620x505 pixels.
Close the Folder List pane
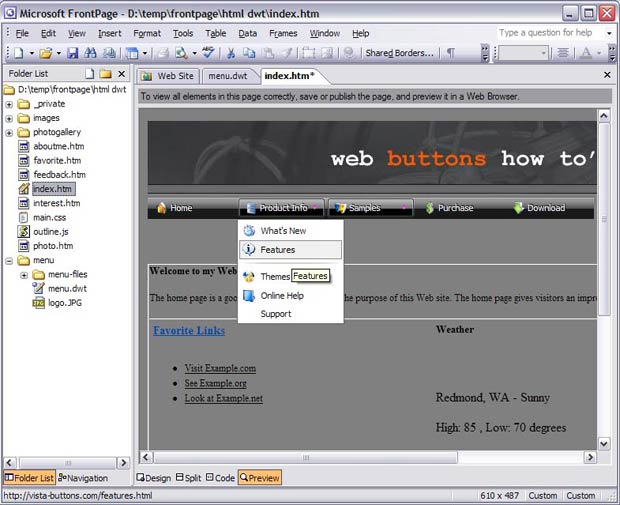click(x=122, y=74)
